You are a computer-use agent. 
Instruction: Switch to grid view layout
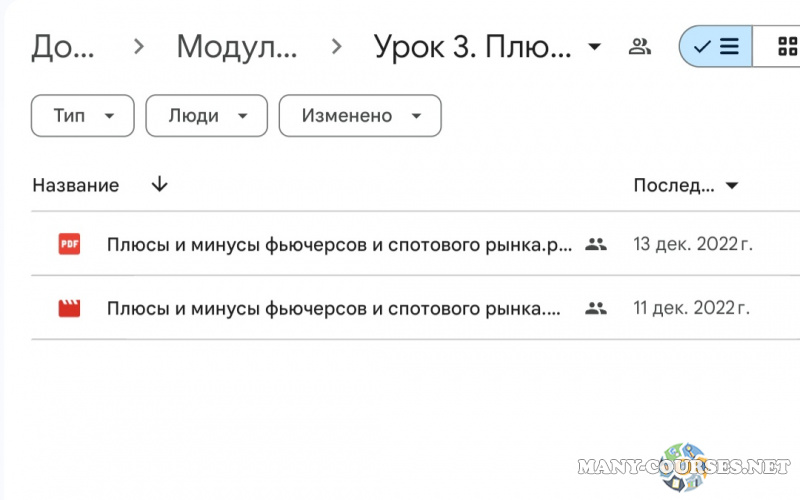point(786,46)
